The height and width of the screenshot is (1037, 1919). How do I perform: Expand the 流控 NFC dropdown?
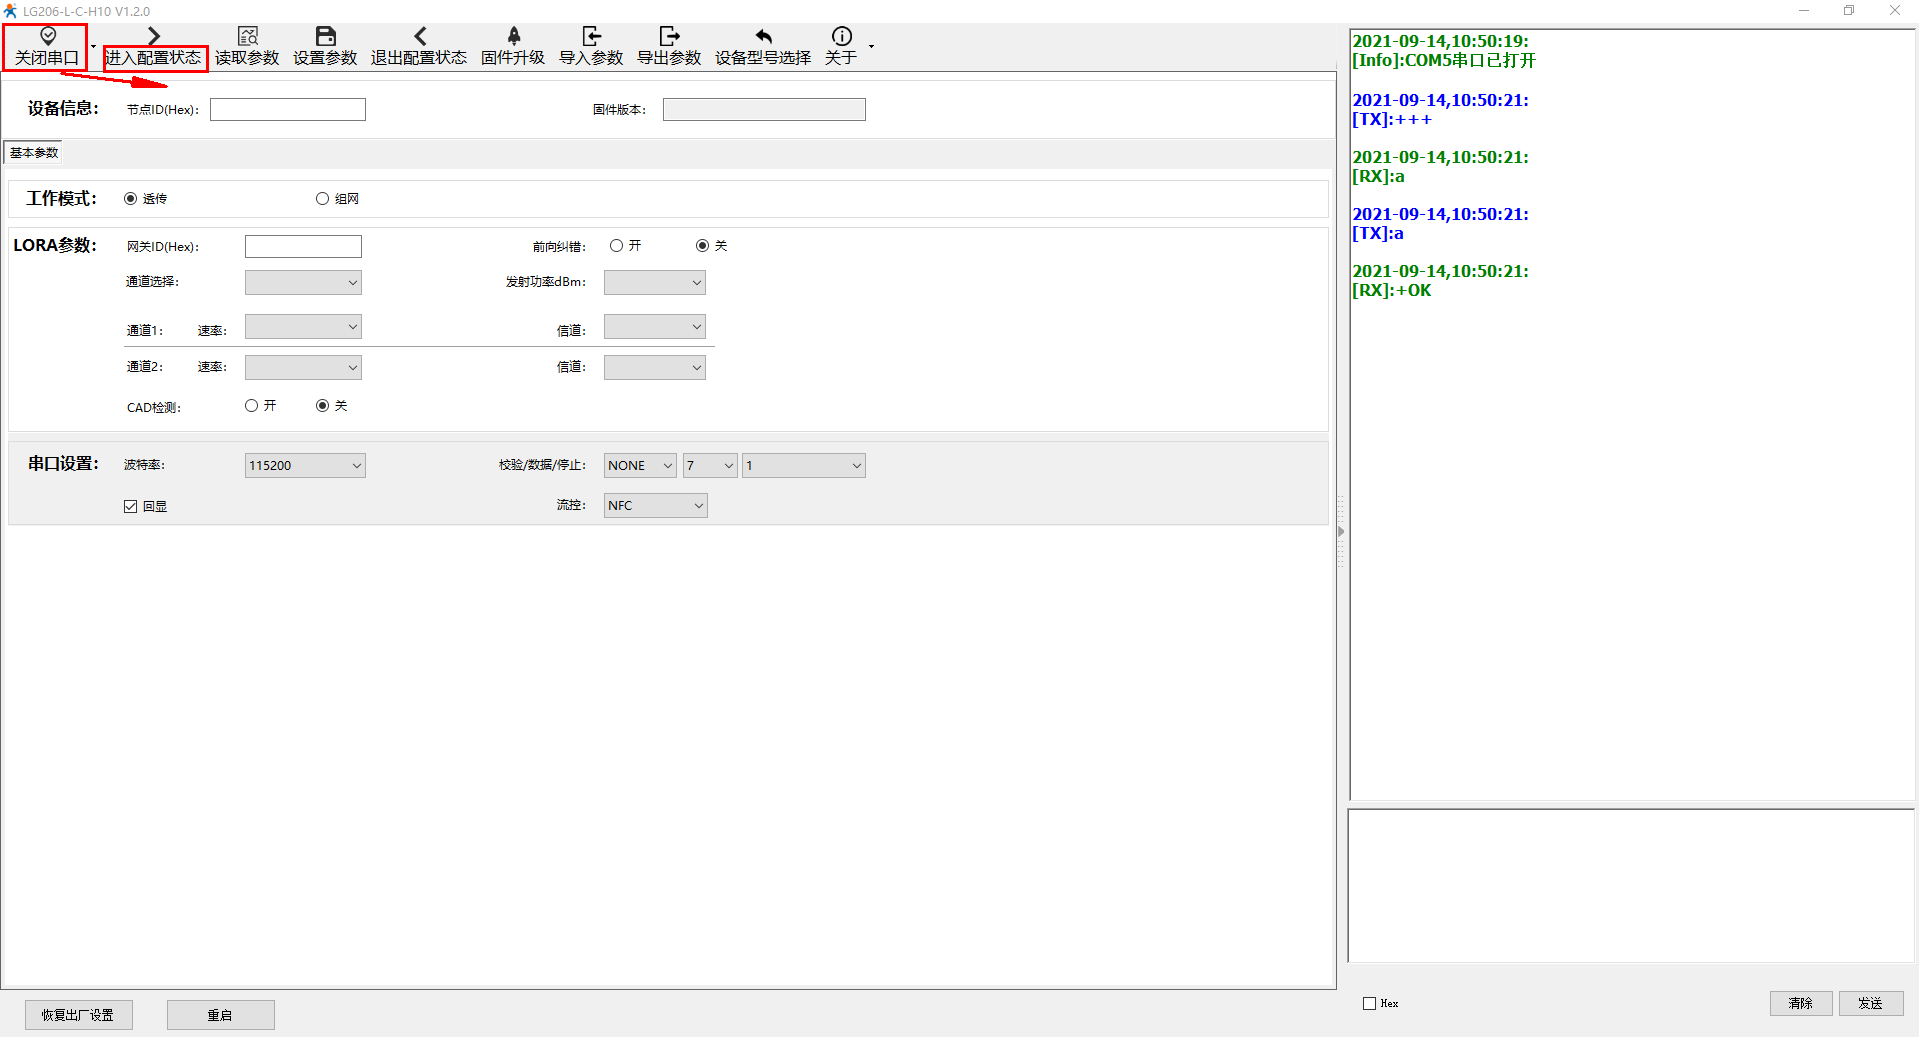655,506
